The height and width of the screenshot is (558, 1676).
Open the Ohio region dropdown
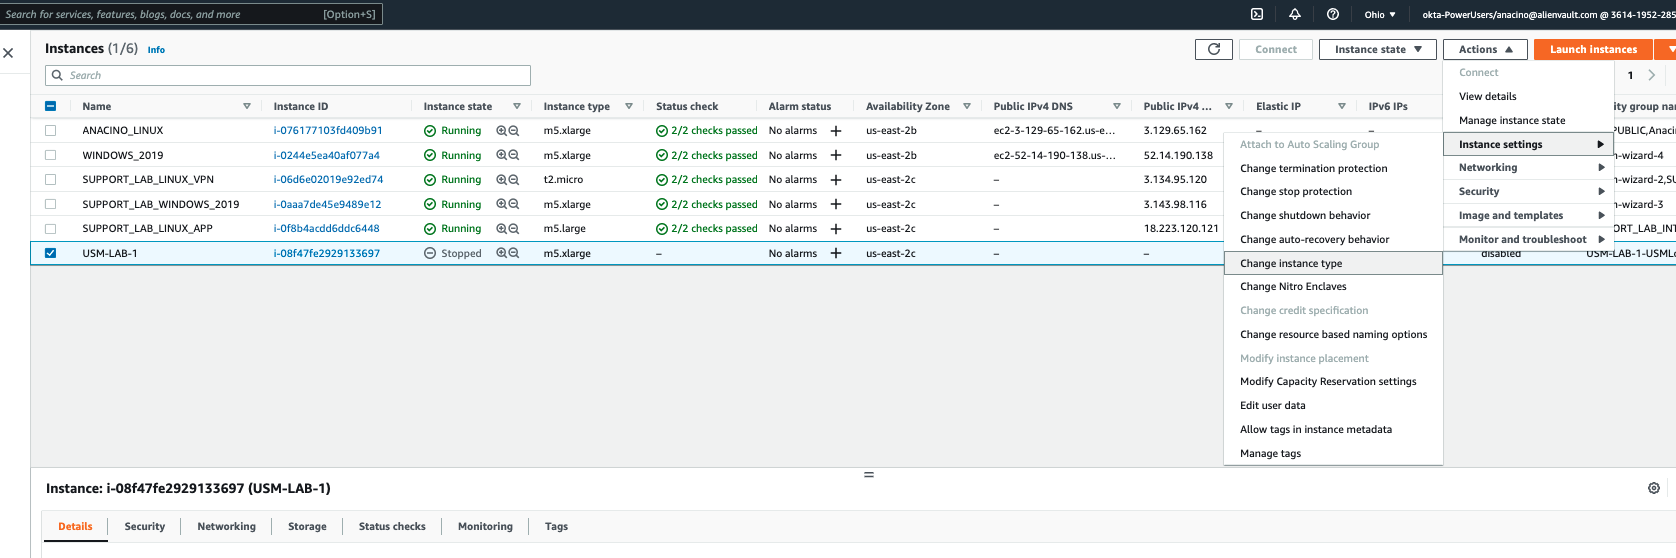(x=1380, y=14)
